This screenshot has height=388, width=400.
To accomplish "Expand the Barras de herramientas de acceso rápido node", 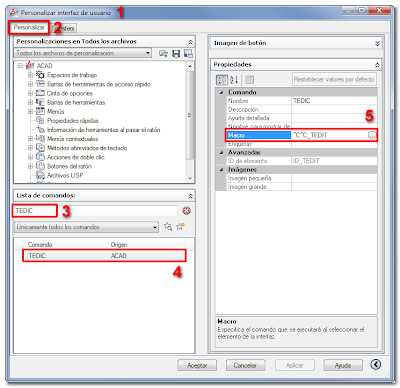I will point(30,84).
